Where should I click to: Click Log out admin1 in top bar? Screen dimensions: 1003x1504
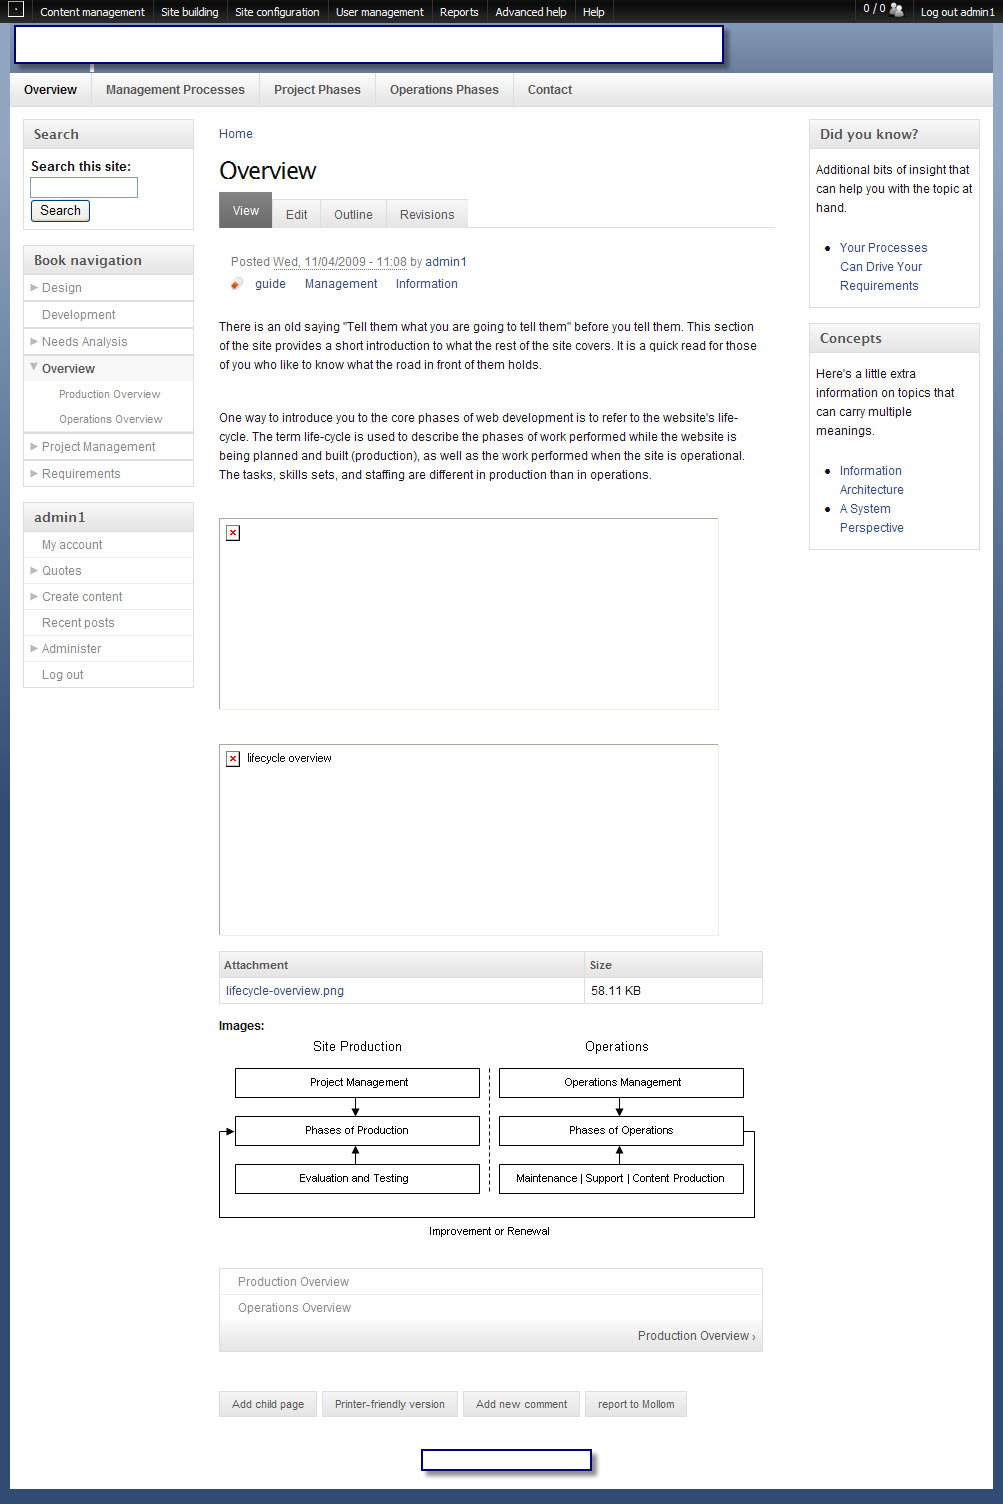957,12
